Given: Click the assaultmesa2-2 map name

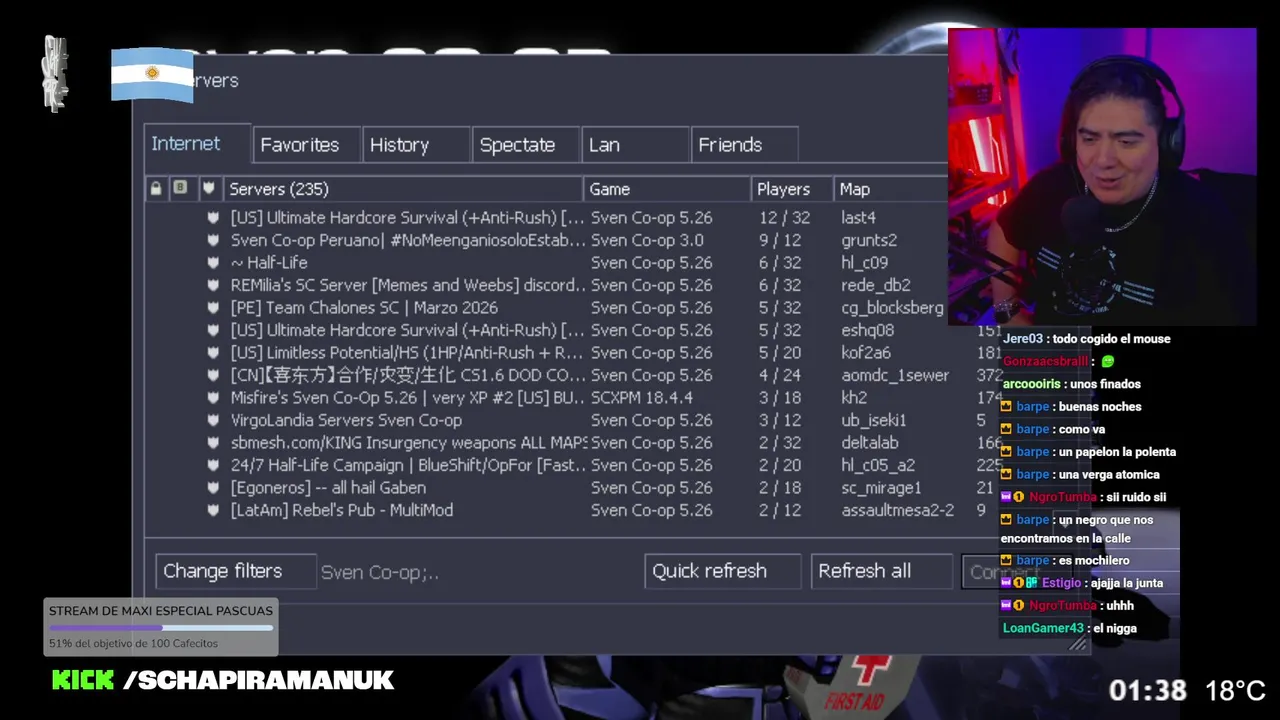Looking at the screenshot, I should (898, 510).
